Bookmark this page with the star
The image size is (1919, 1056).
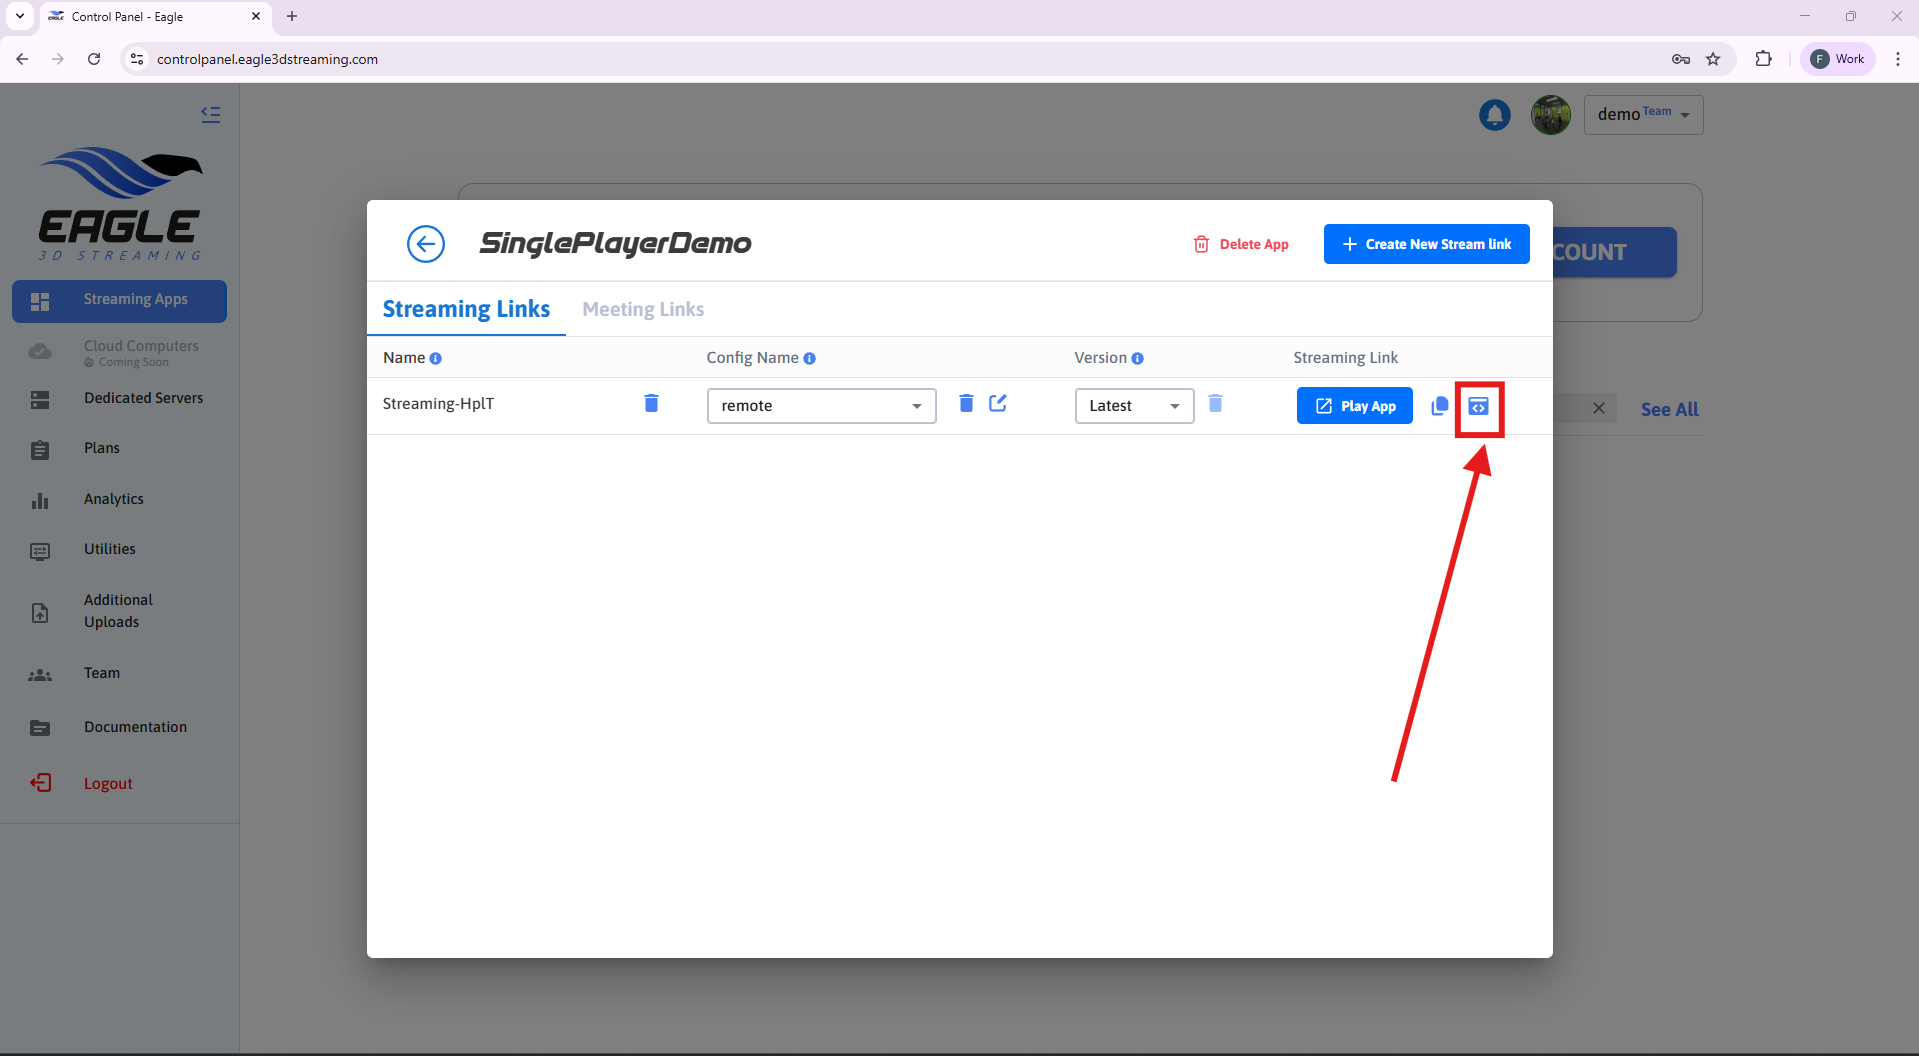tap(1713, 59)
